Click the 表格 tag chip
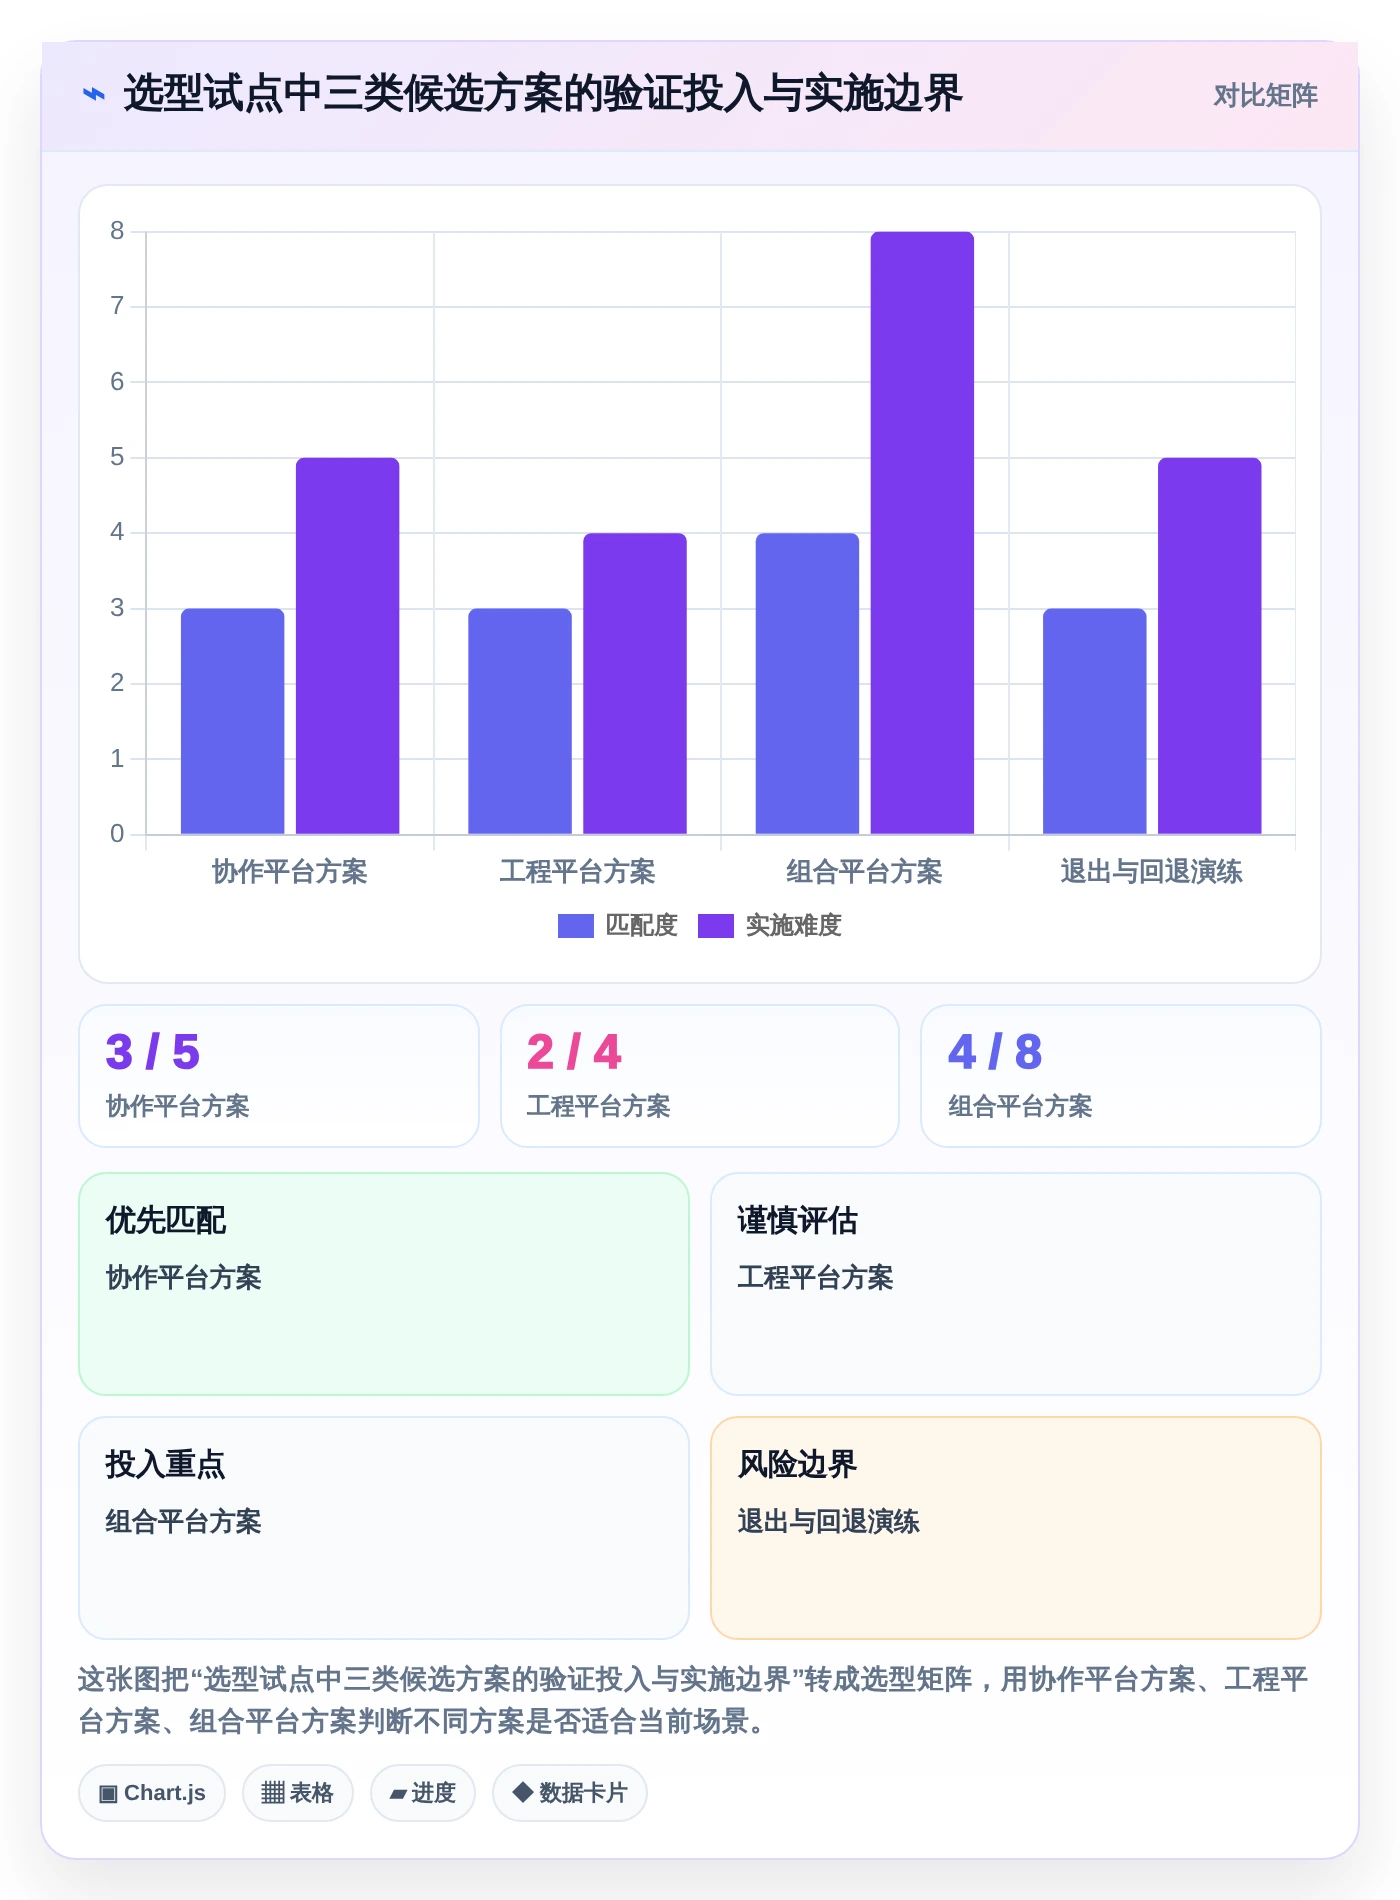 tap(298, 1793)
